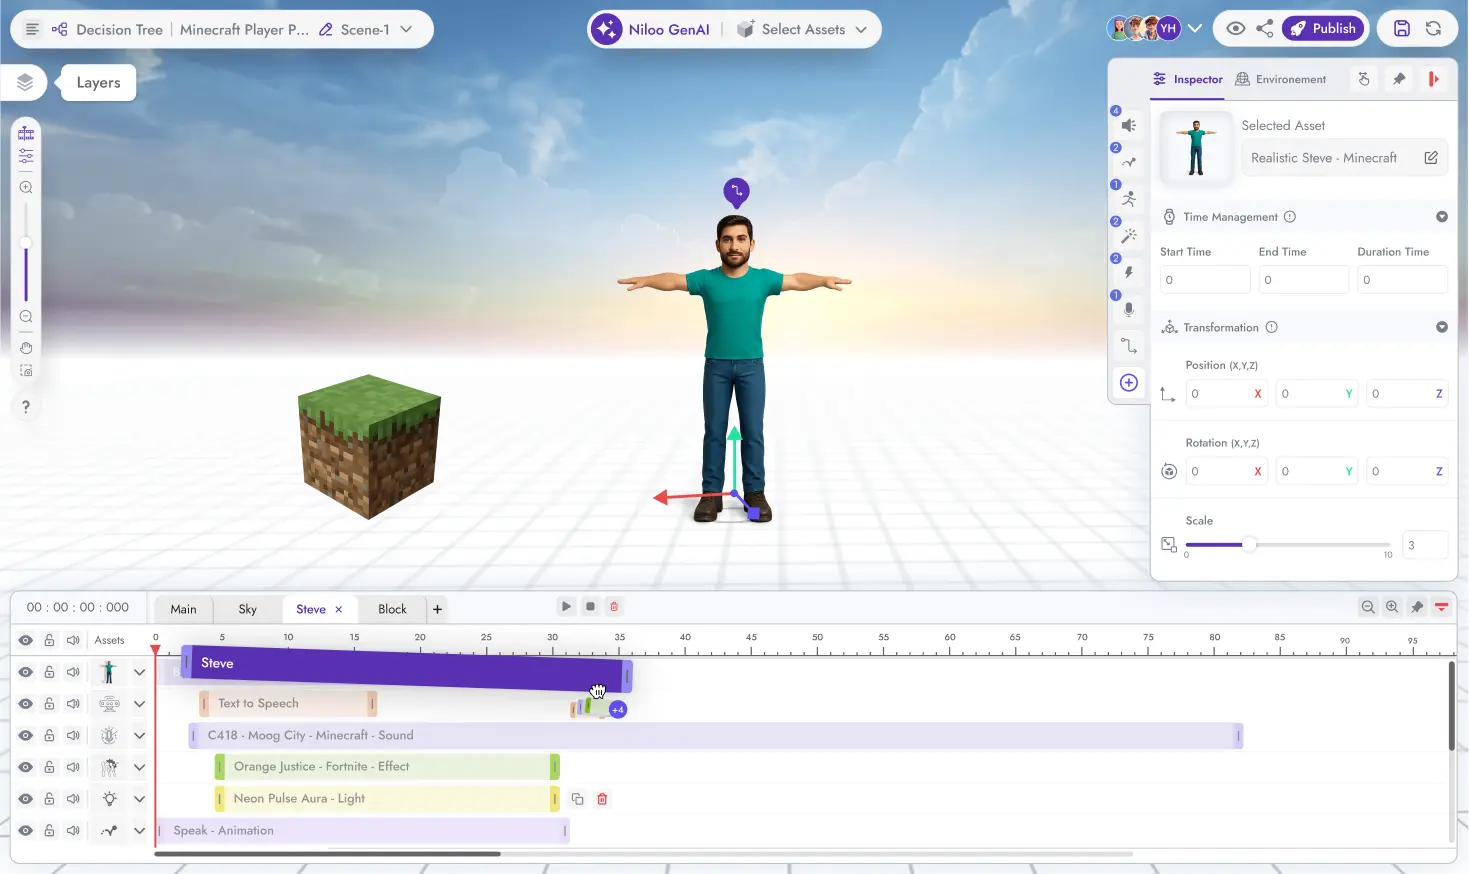The width and height of the screenshot is (1469, 874).
Task: Click the refresh sync icon
Action: 1434,28
